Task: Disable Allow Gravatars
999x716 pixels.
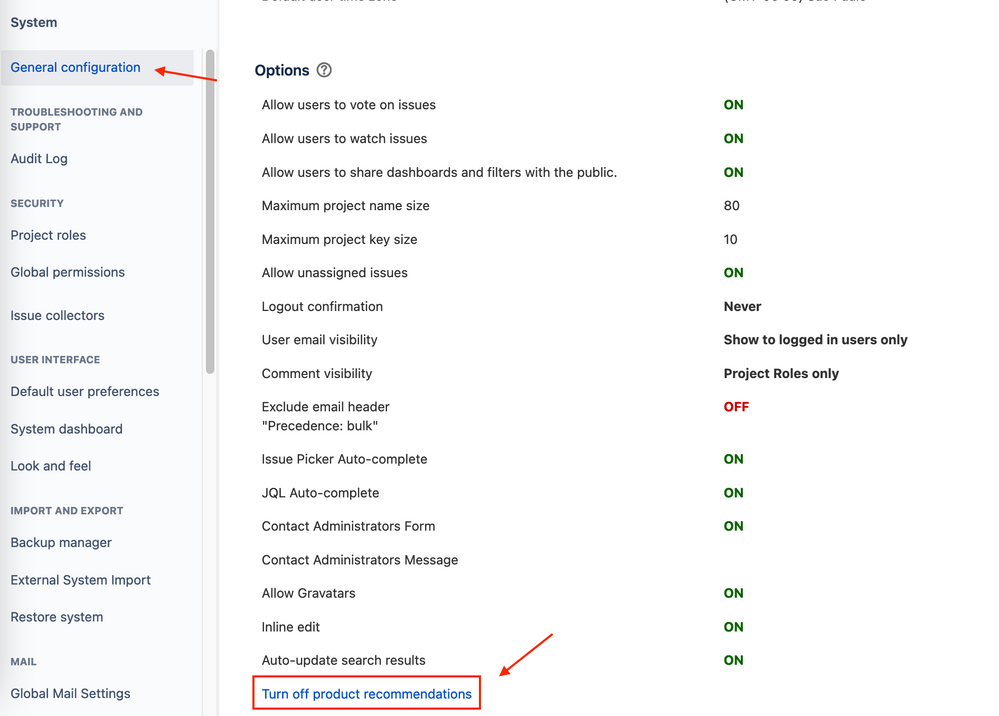Action: point(733,592)
